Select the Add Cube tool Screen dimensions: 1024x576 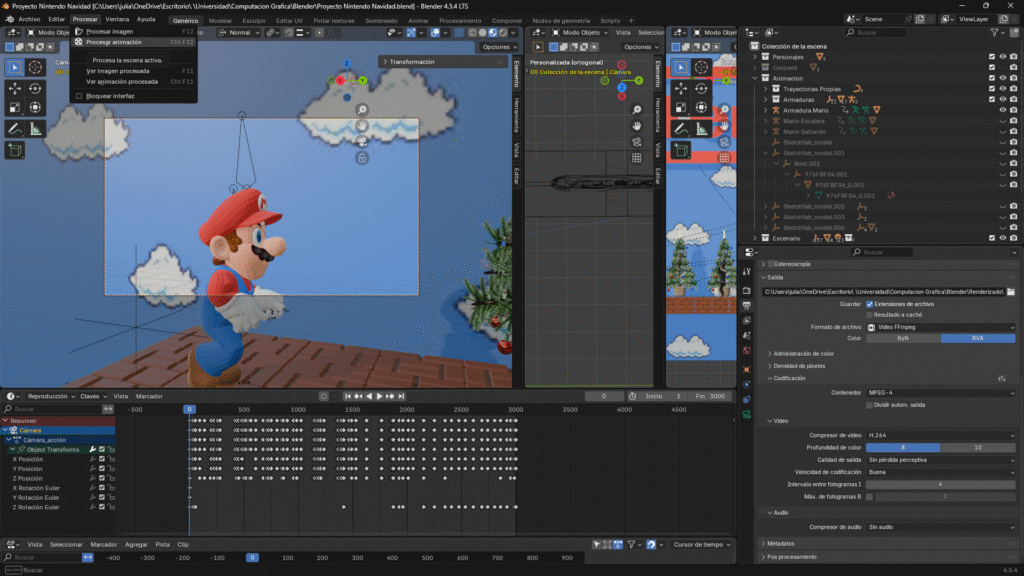click(x=15, y=150)
